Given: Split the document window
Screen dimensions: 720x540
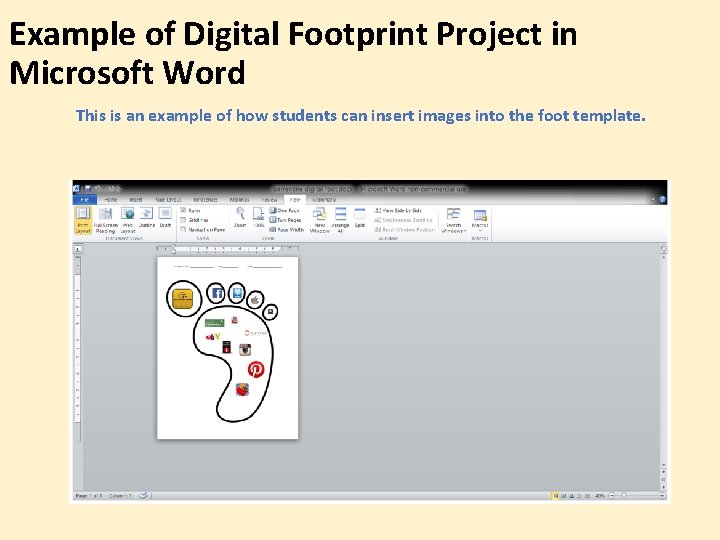Looking at the screenshot, I should [x=360, y=218].
